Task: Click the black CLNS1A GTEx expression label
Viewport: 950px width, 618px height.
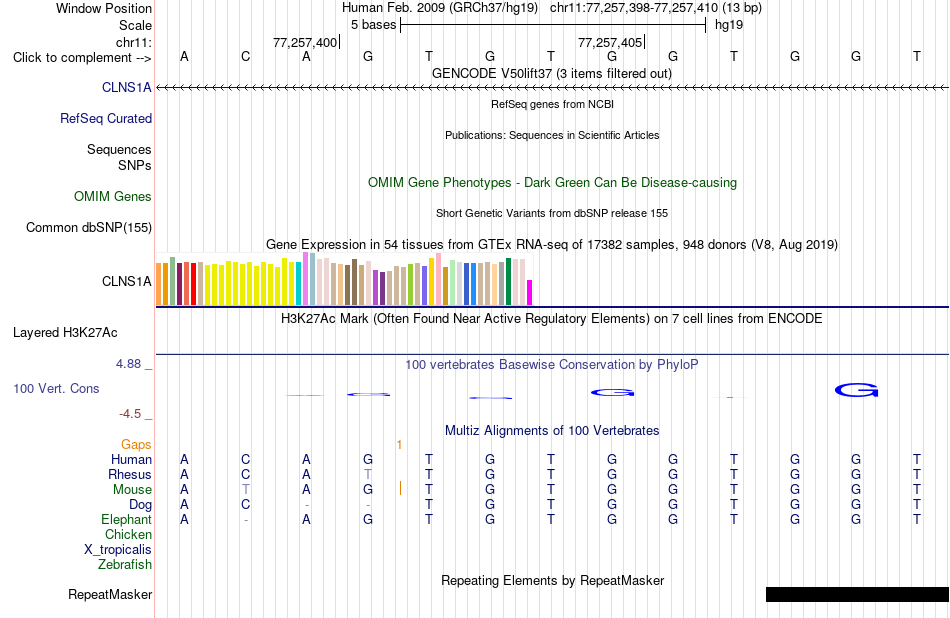Action: pyautogui.click(x=127, y=282)
